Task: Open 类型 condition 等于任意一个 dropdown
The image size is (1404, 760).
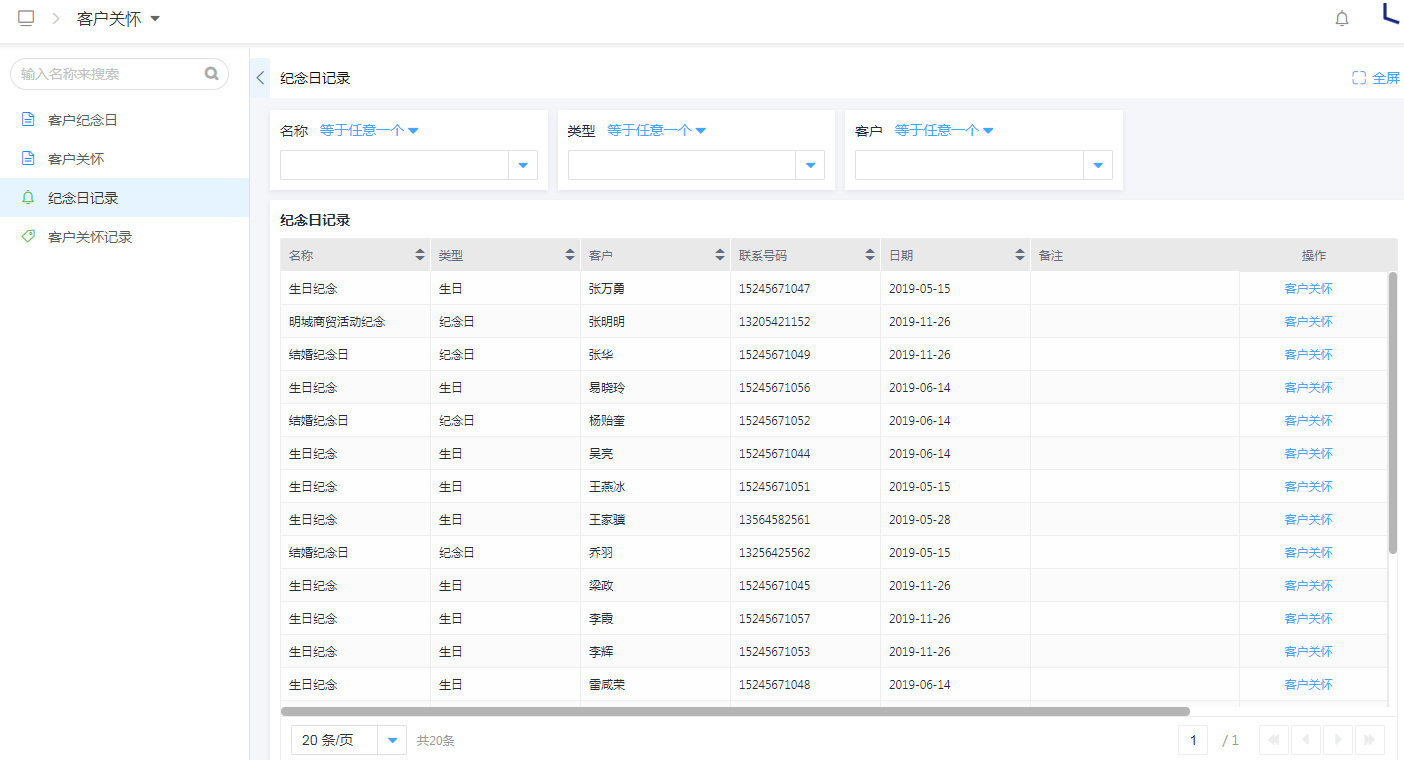Action: point(657,130)
